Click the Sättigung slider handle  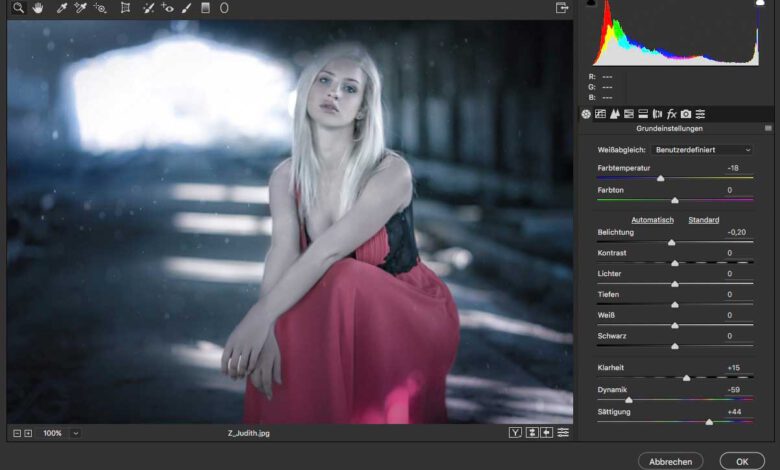pyautogui.click(x=709, y=422)
